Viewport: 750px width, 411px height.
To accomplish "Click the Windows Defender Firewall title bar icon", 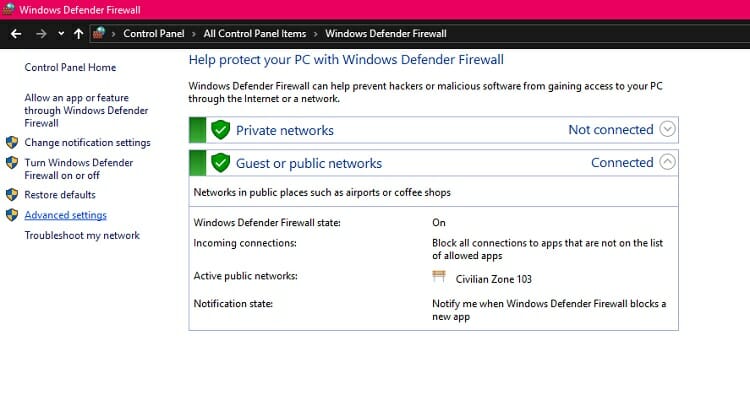I will point(8,9).
